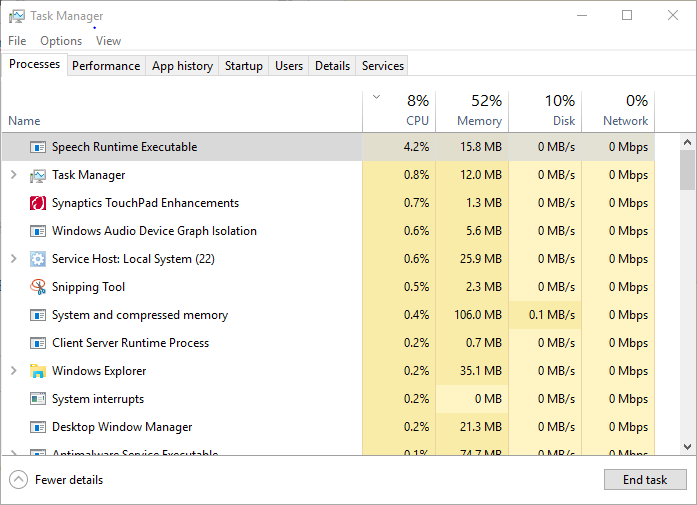This screenshot has width=697, height=505.
Task: Click the scrollbar up arrow
Action: [x=687, y=142]
